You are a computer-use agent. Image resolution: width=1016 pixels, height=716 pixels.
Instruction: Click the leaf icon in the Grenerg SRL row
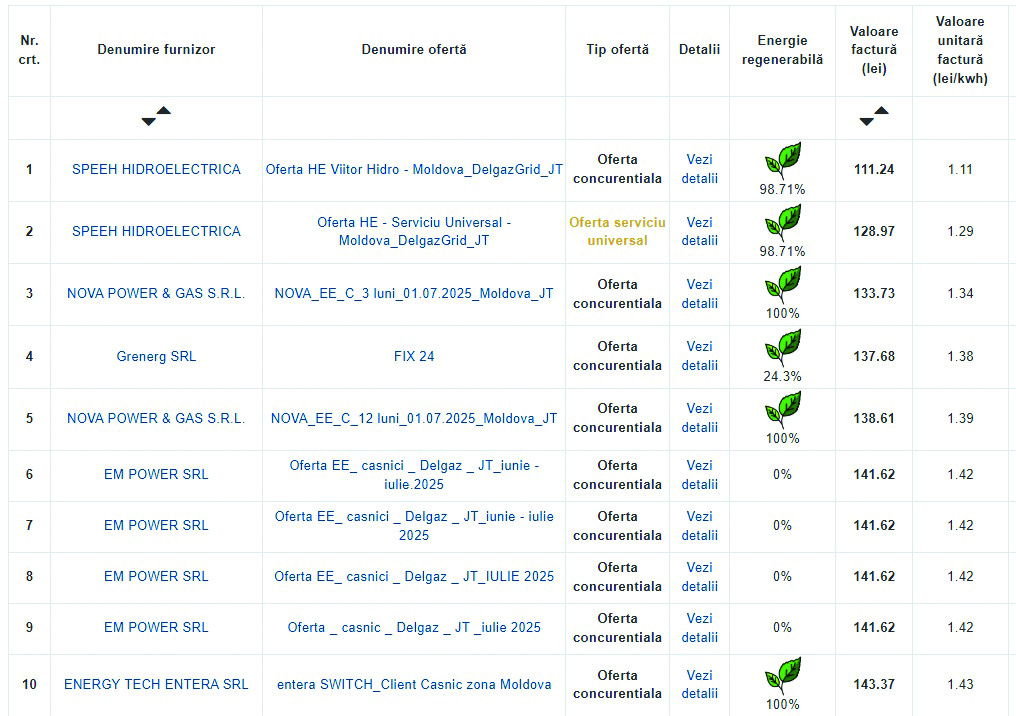coord(783,347)
